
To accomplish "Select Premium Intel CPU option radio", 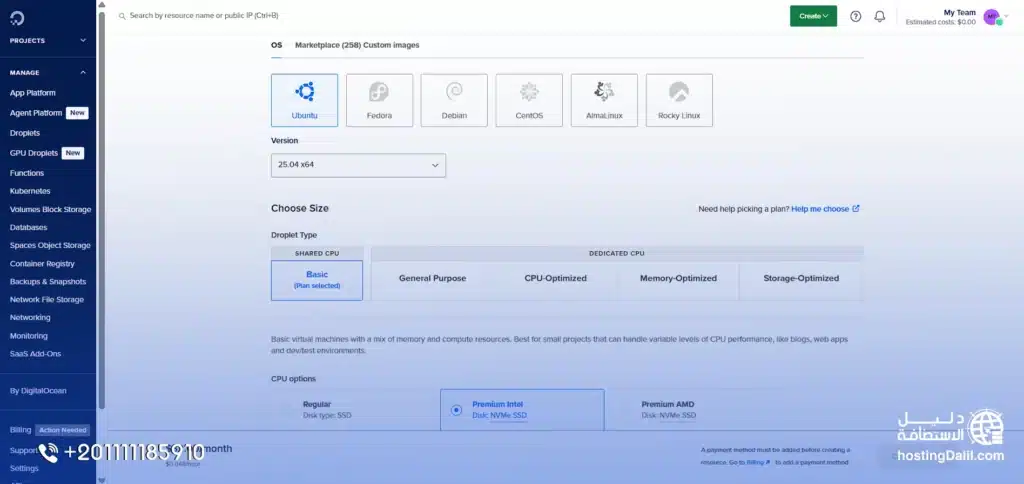I will [456, 410].
